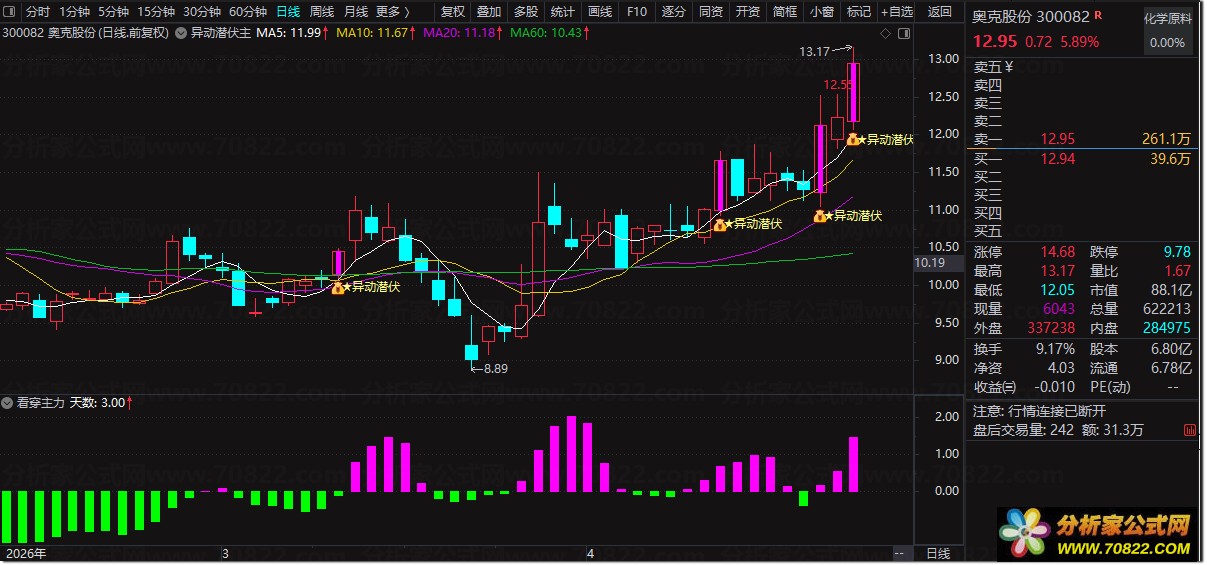Open the F10 company info

click(x=636, y=12)
